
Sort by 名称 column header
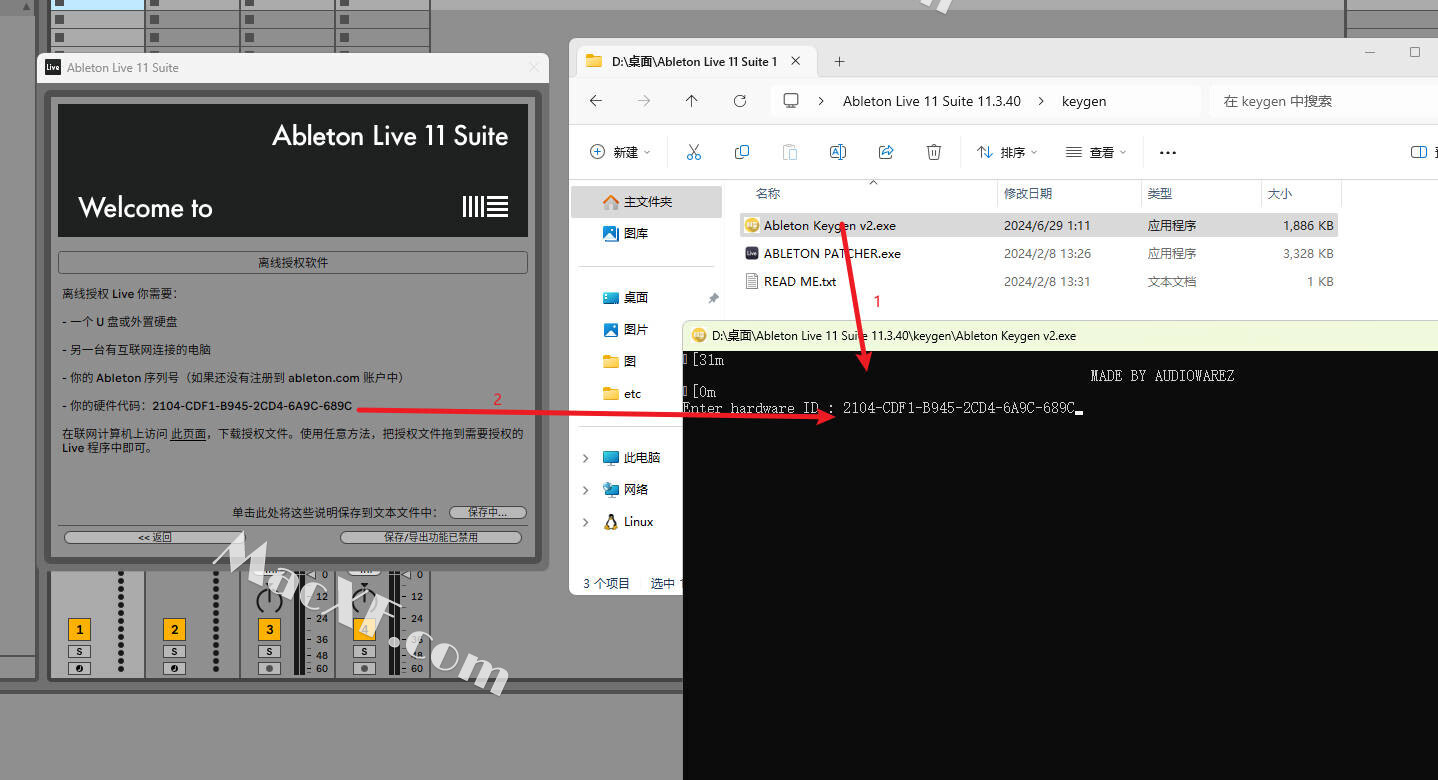[768, 194]
